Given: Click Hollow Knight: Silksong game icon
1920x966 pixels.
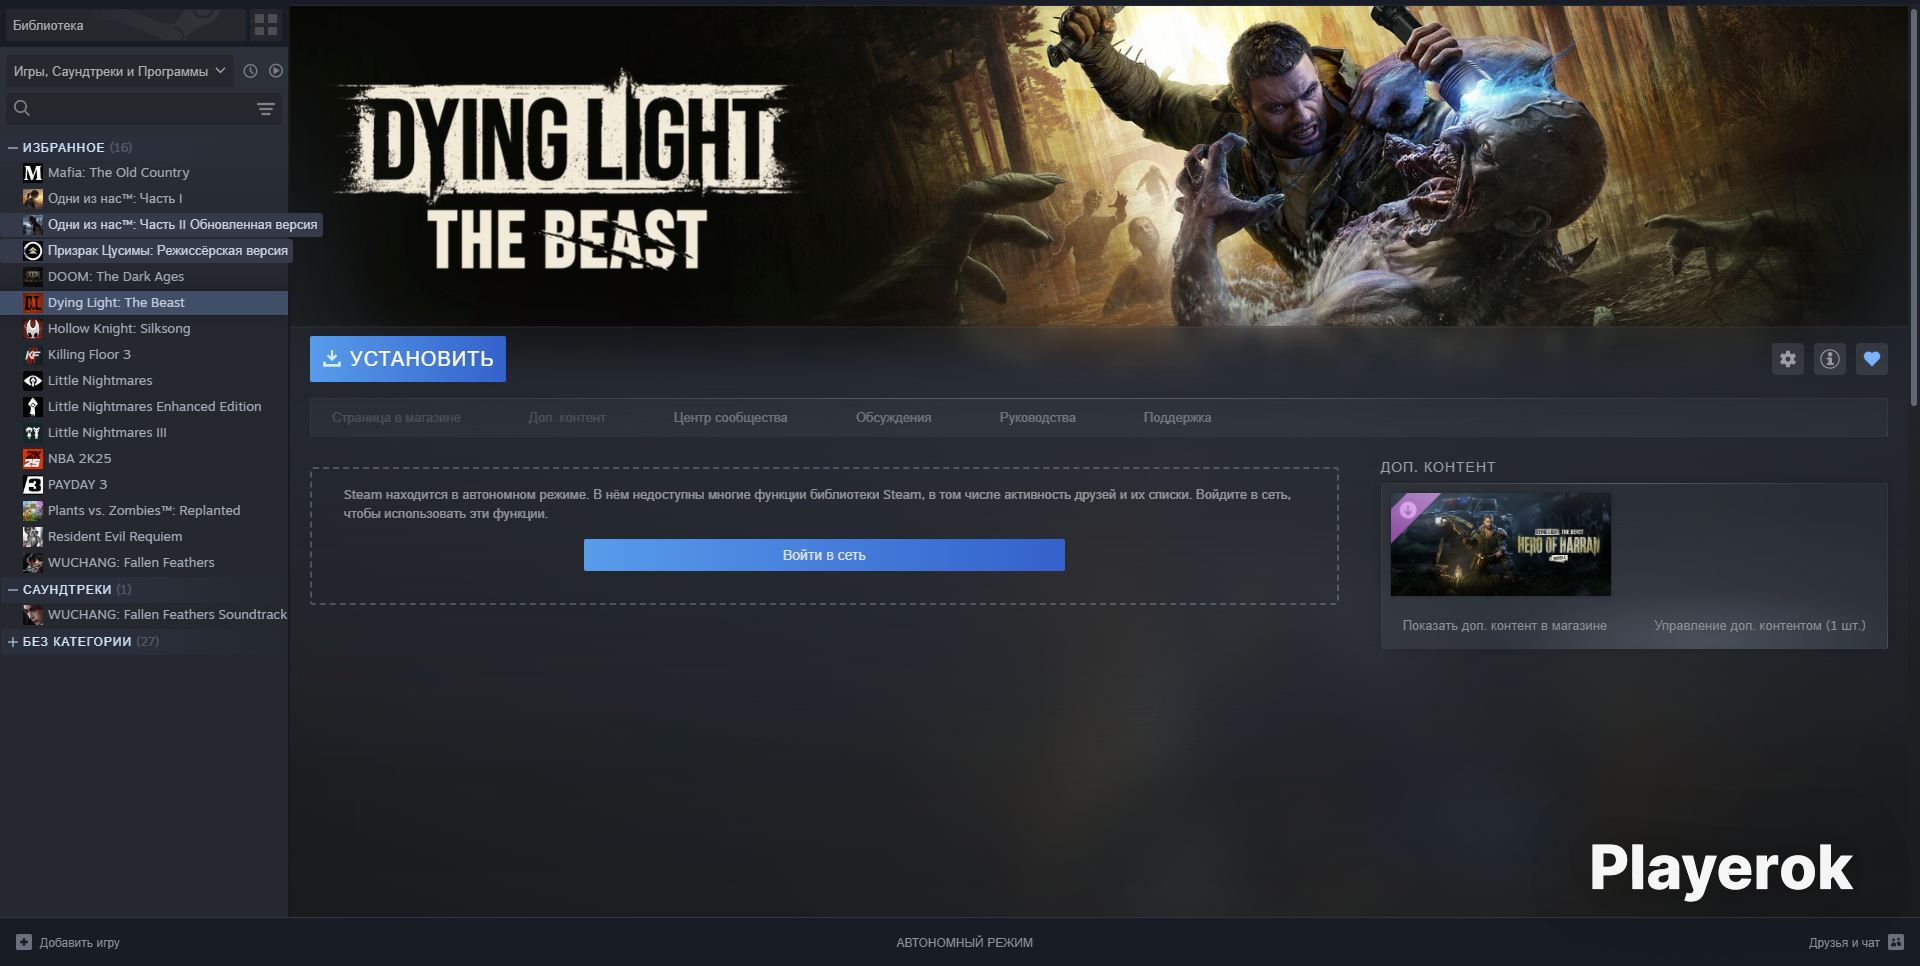Looking at the screenshot, I should point(33,329).
